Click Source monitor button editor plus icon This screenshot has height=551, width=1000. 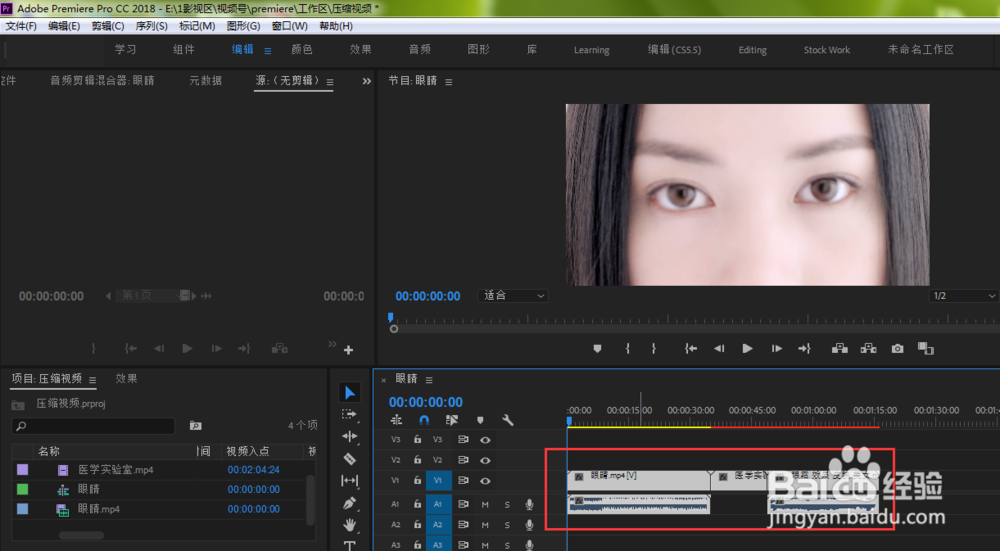[x=348, y=350]
